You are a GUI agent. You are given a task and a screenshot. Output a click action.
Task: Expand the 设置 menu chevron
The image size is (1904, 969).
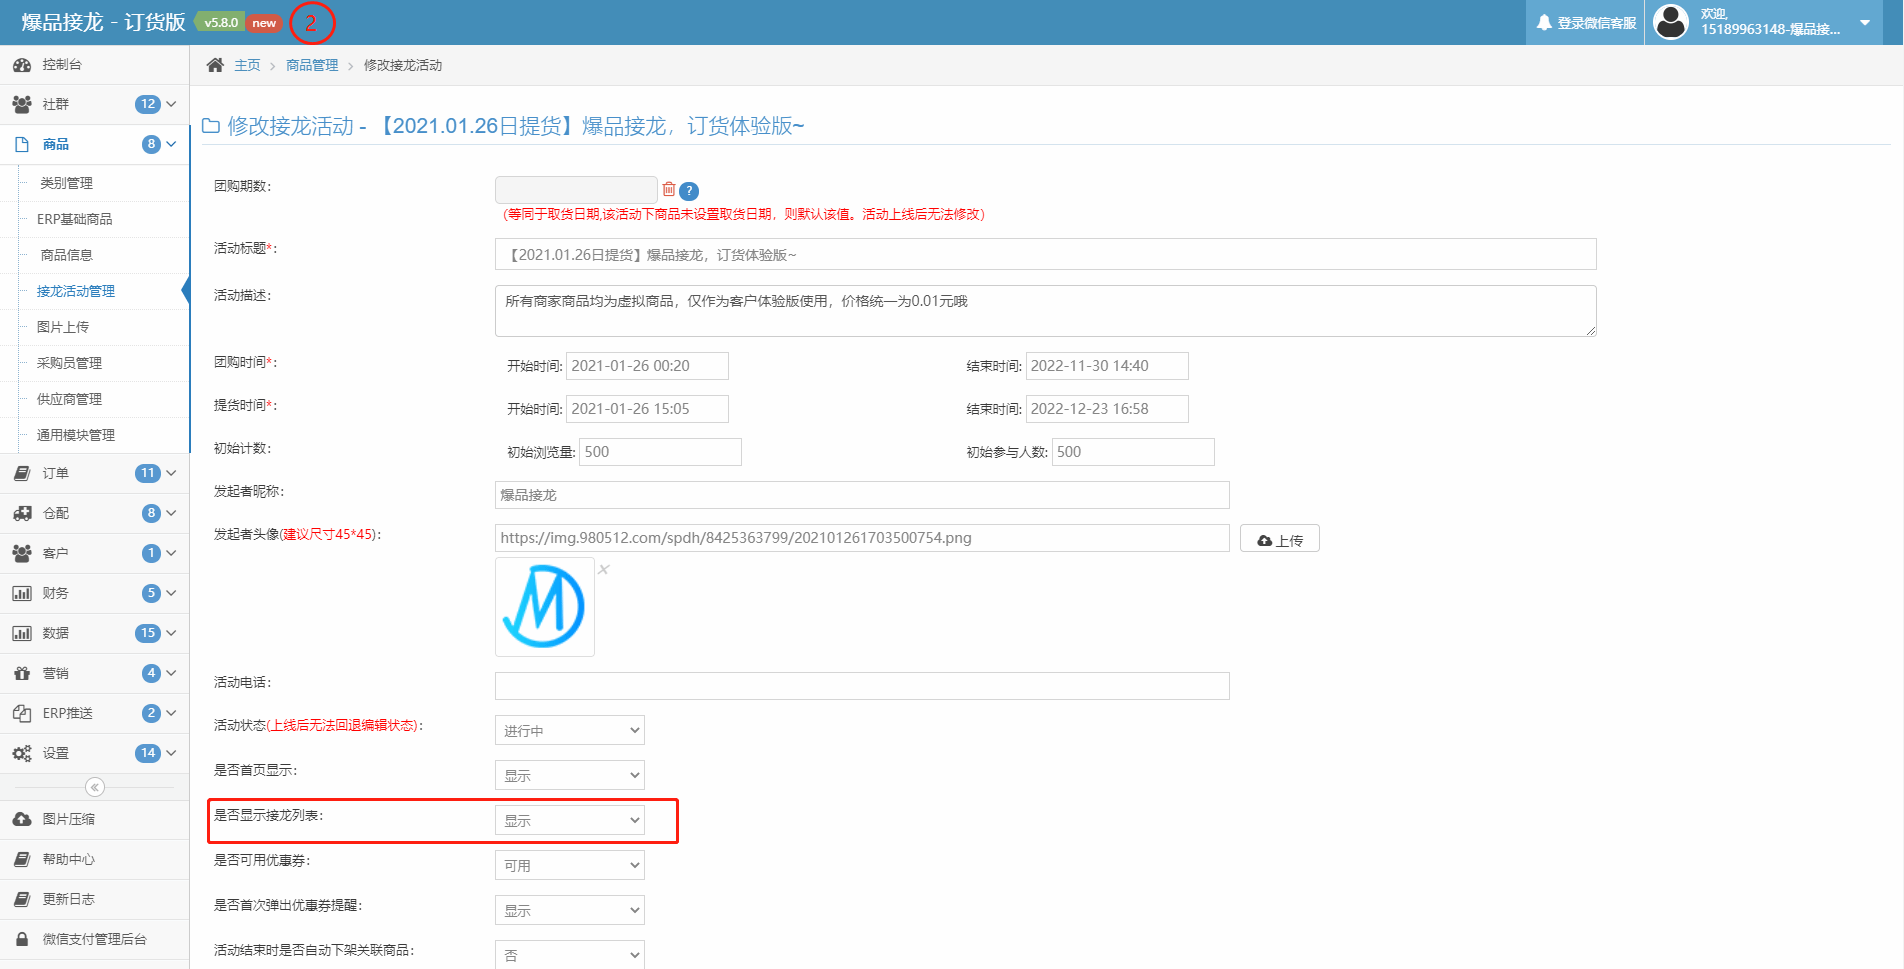point(171,753)
